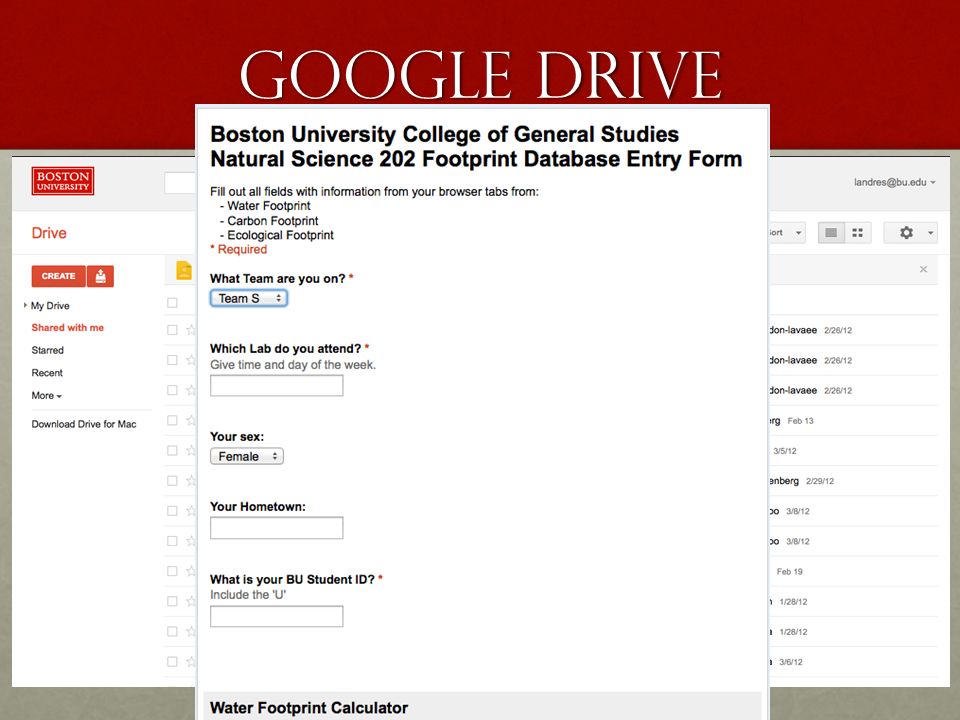
Task: Open the Starred section
Action: pos(48,350)
